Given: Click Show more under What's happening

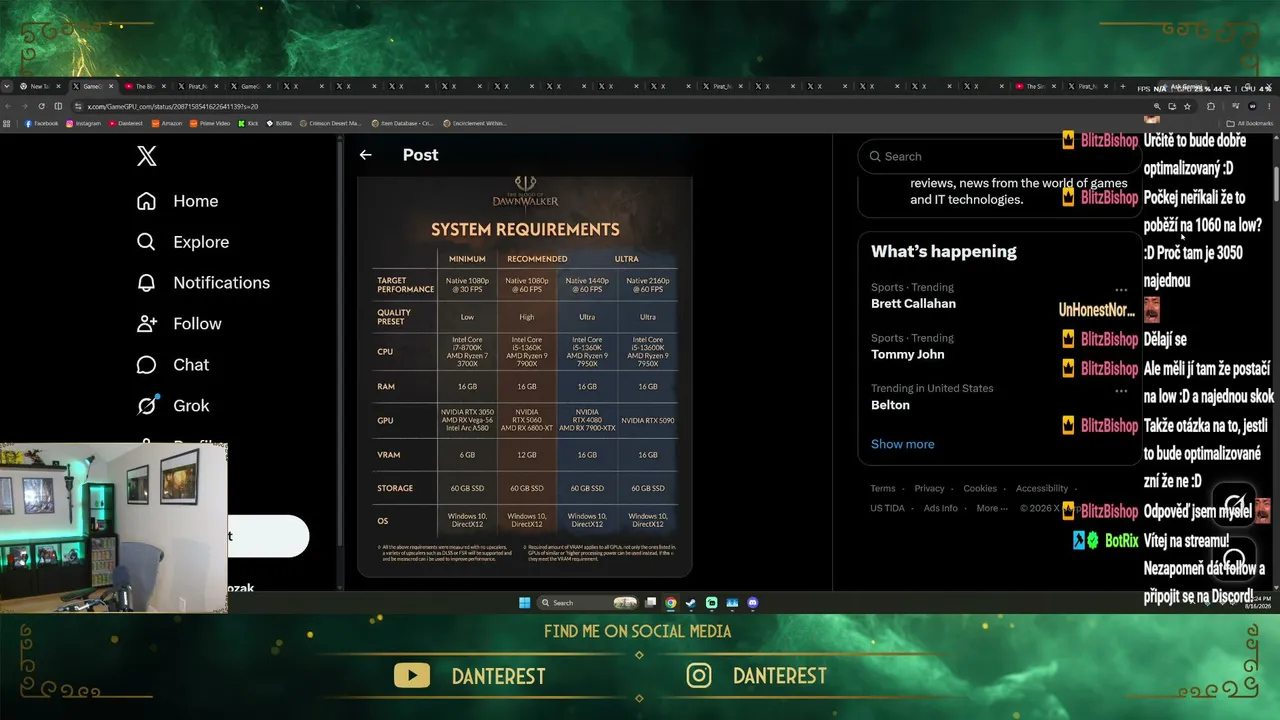Looking at the screenshot, I should point(903,444).
